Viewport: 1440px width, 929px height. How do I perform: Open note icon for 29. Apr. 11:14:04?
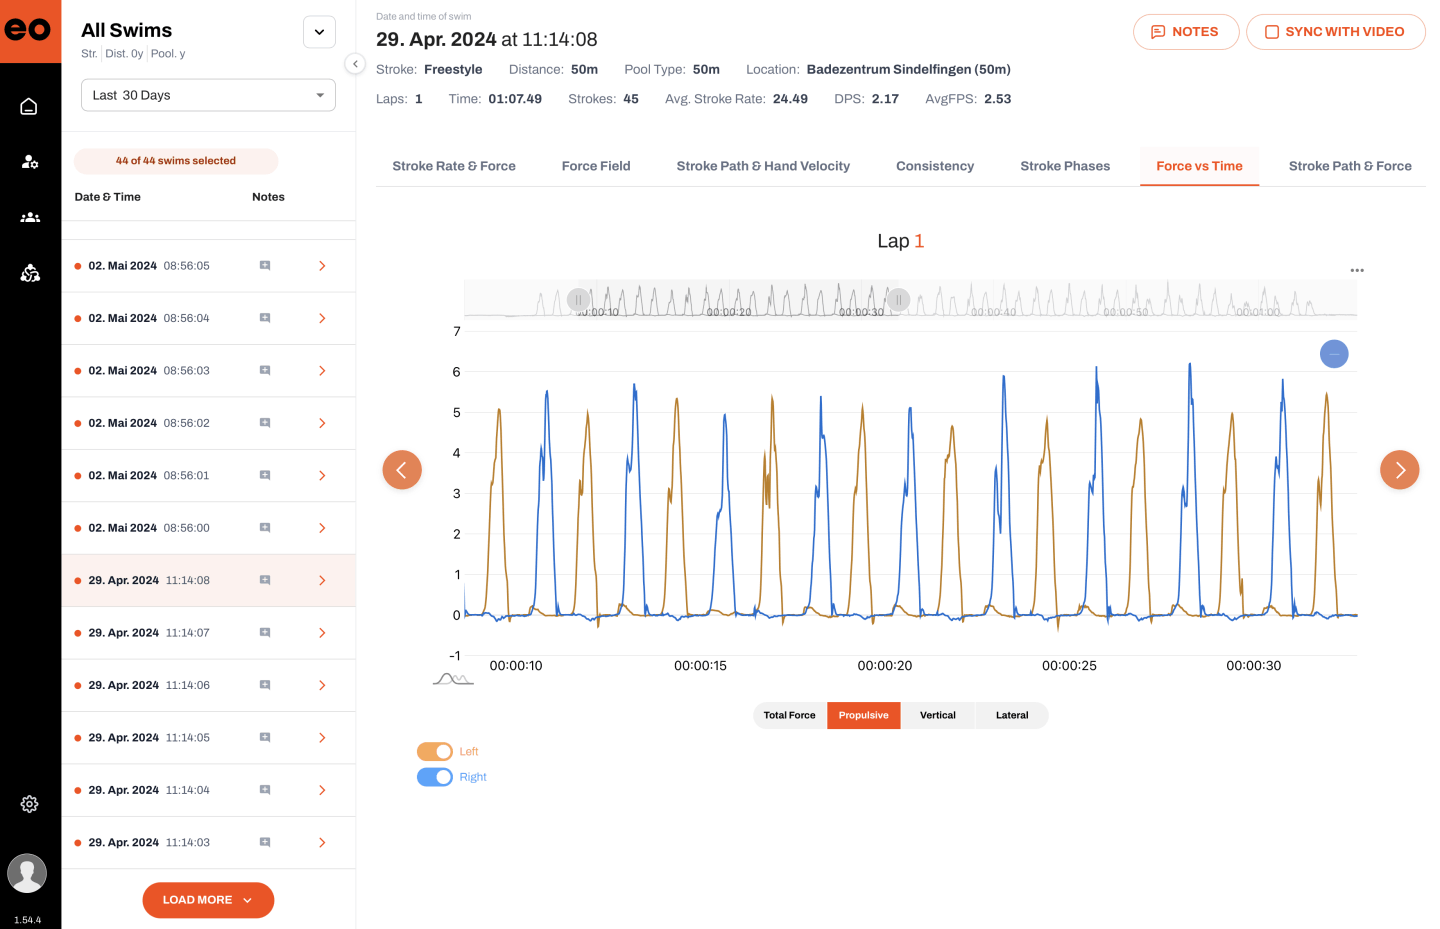click(x=265, y=790)
